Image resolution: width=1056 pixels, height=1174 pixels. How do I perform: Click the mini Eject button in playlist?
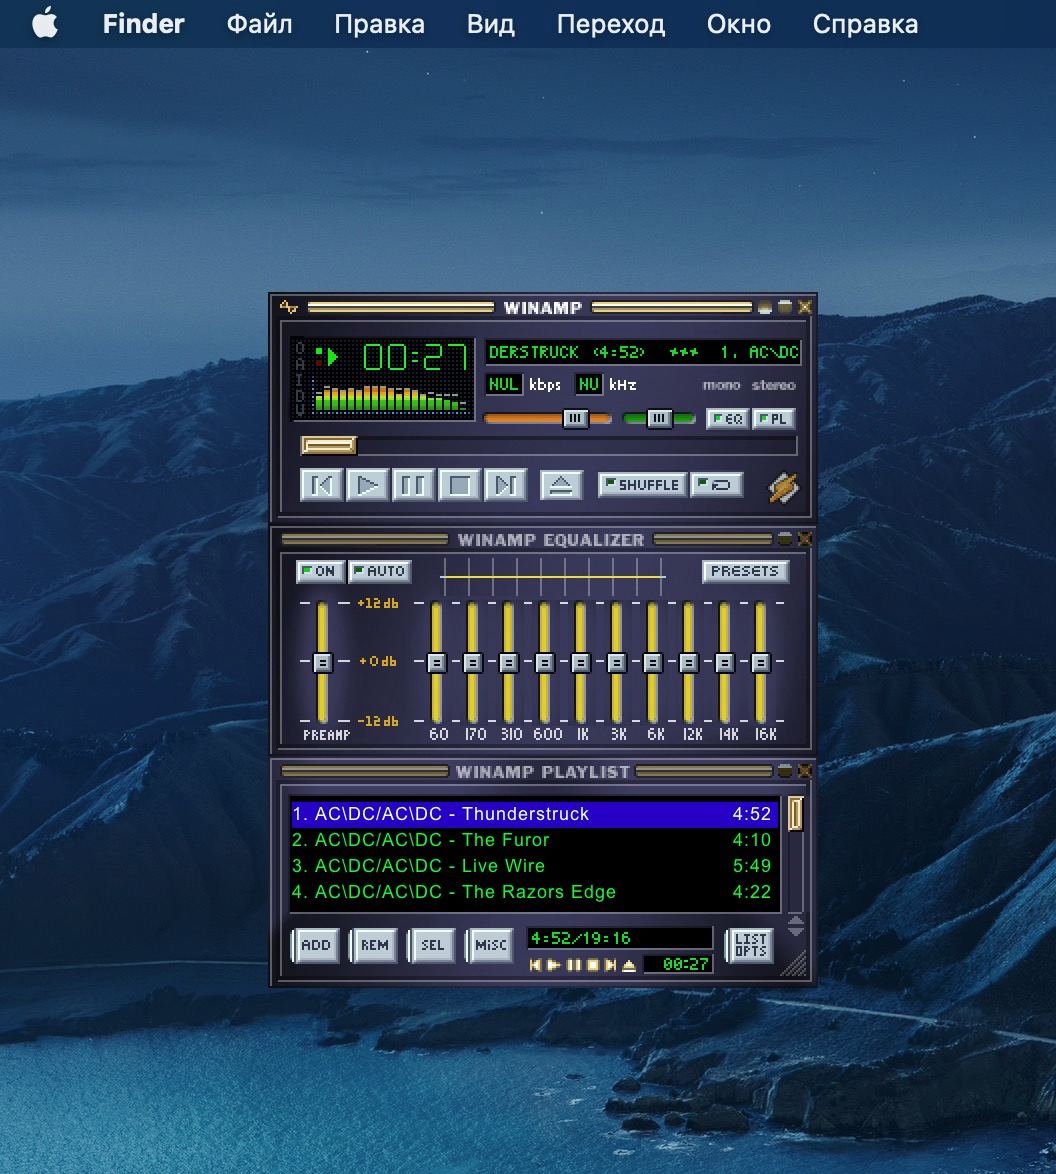tap(629, 965)
